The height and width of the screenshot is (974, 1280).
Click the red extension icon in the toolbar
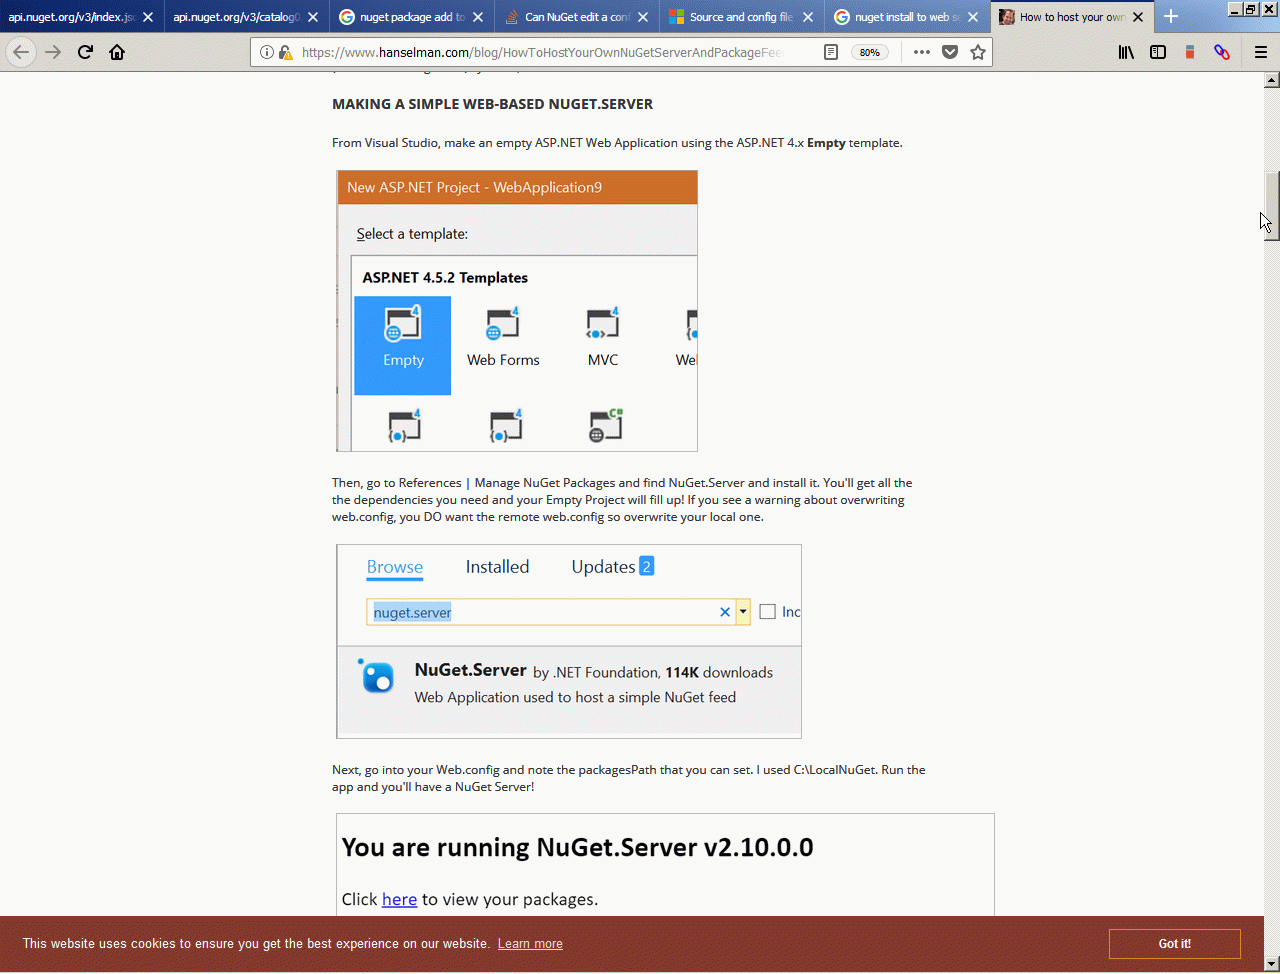tap(1190, 52)
